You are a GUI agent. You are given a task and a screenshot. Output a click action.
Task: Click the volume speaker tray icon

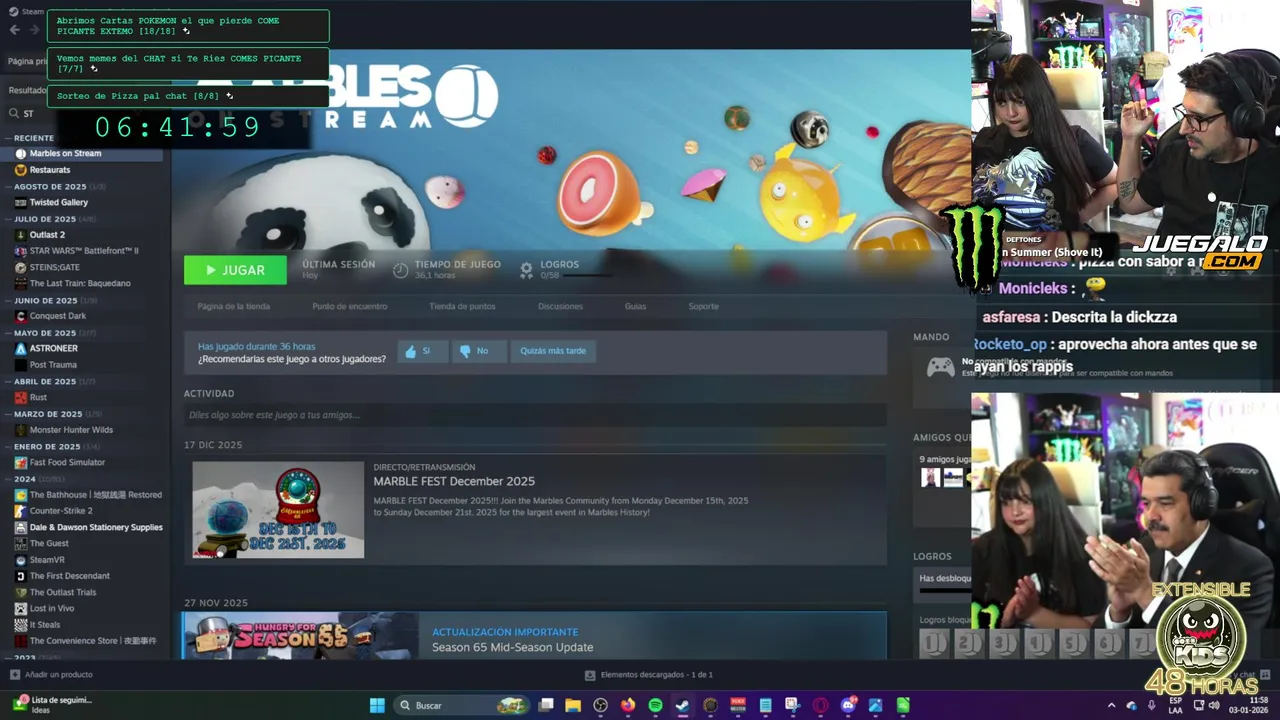[1214, 705]
